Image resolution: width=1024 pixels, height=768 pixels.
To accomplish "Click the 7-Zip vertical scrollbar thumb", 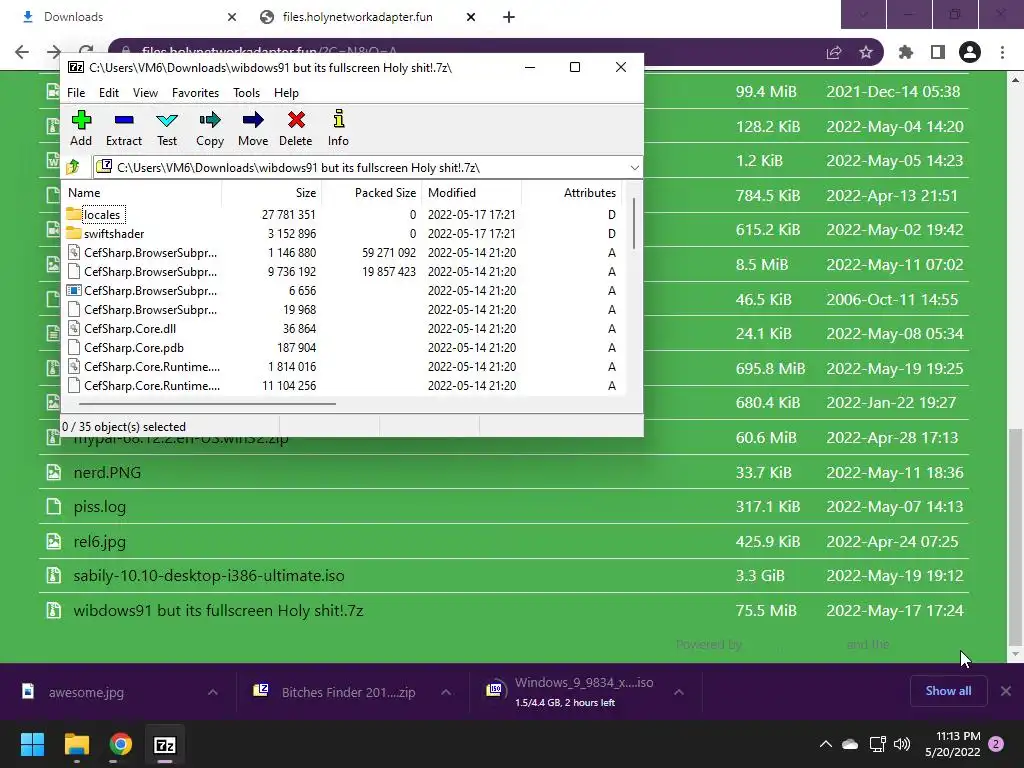I will (633, 223).
